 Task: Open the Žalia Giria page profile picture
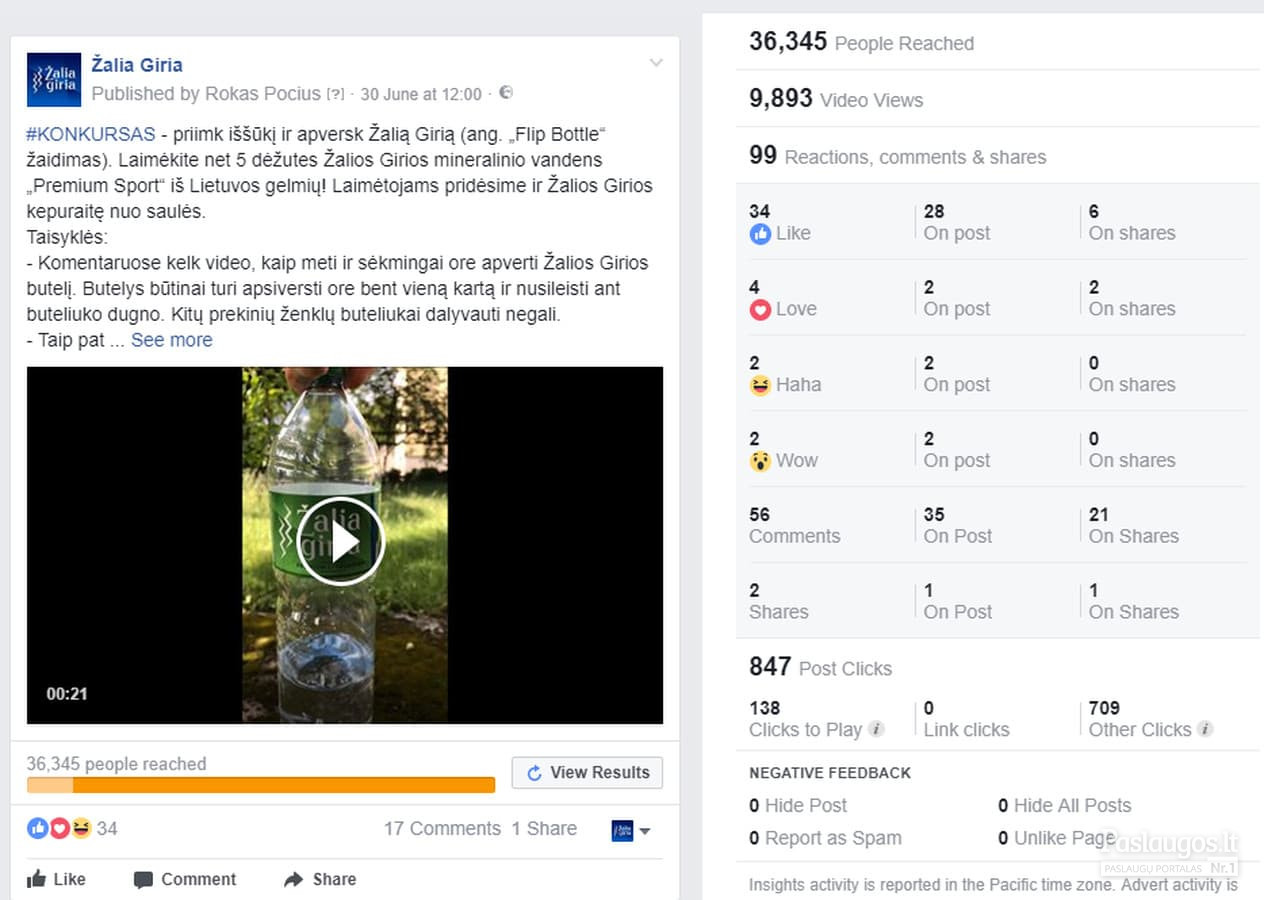54,80
